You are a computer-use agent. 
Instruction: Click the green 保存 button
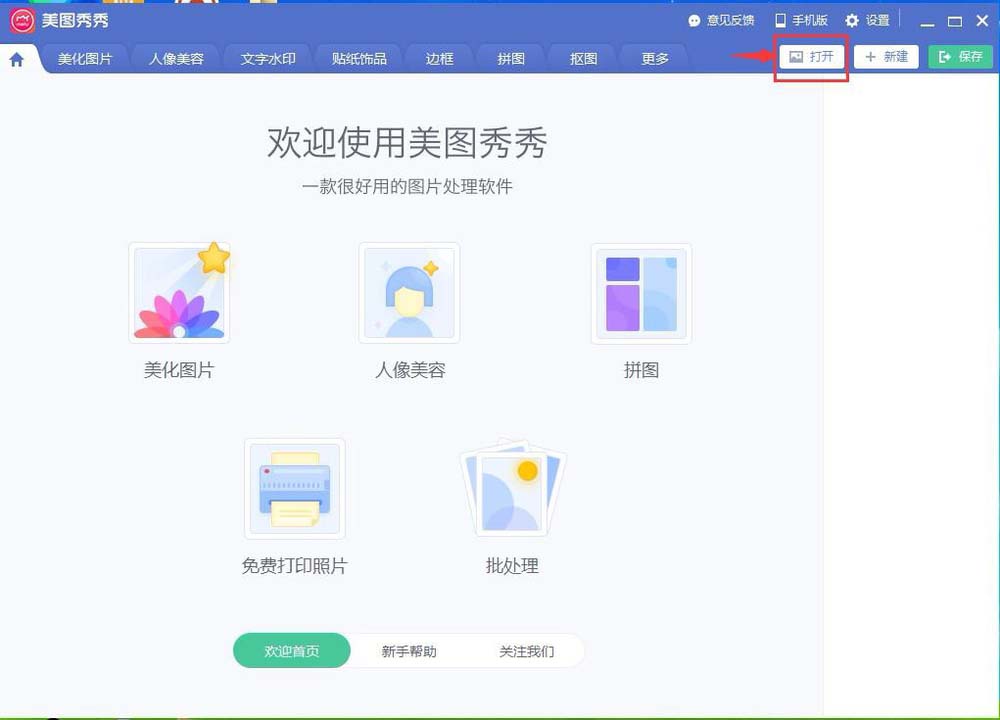coord(960,57)
